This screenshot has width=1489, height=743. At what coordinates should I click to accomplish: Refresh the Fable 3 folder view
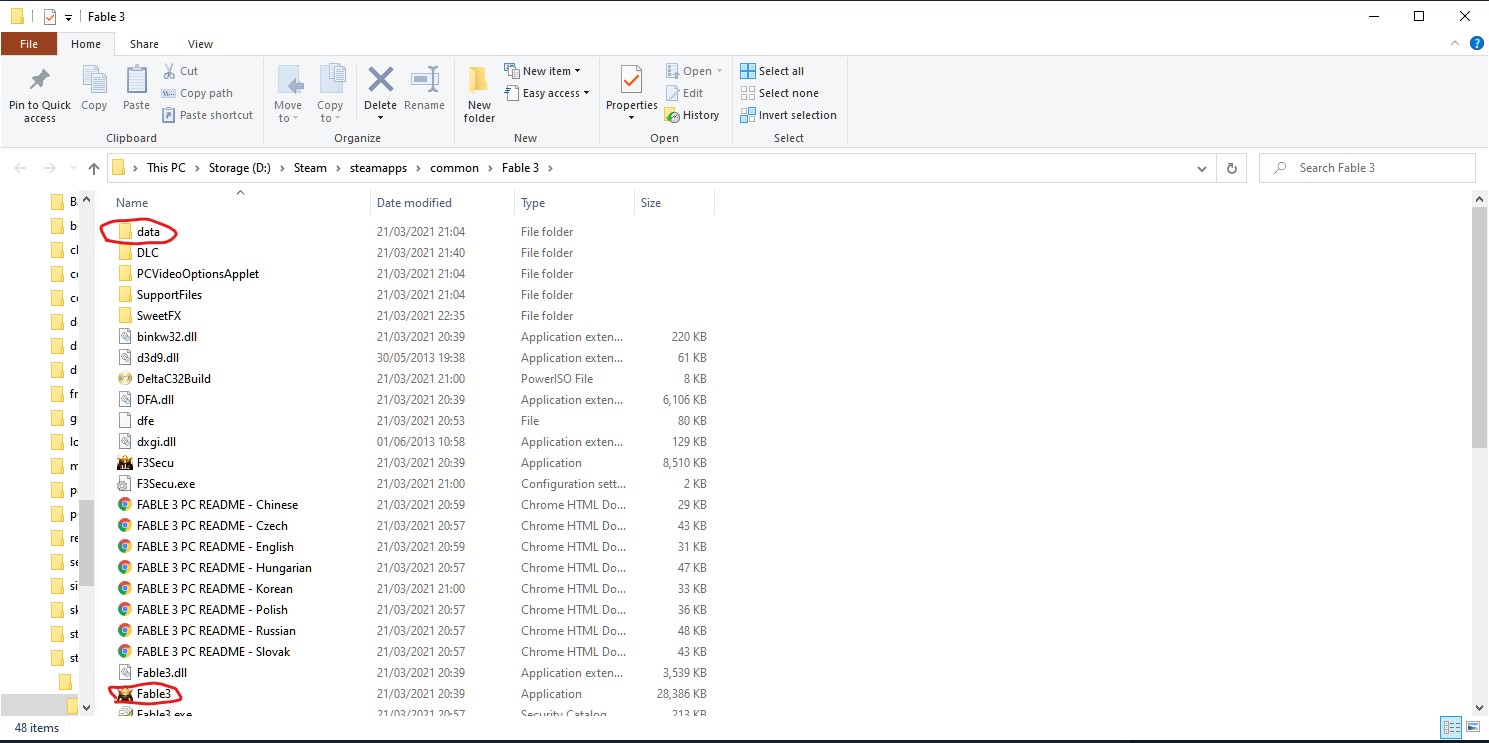click(1231, 168)
